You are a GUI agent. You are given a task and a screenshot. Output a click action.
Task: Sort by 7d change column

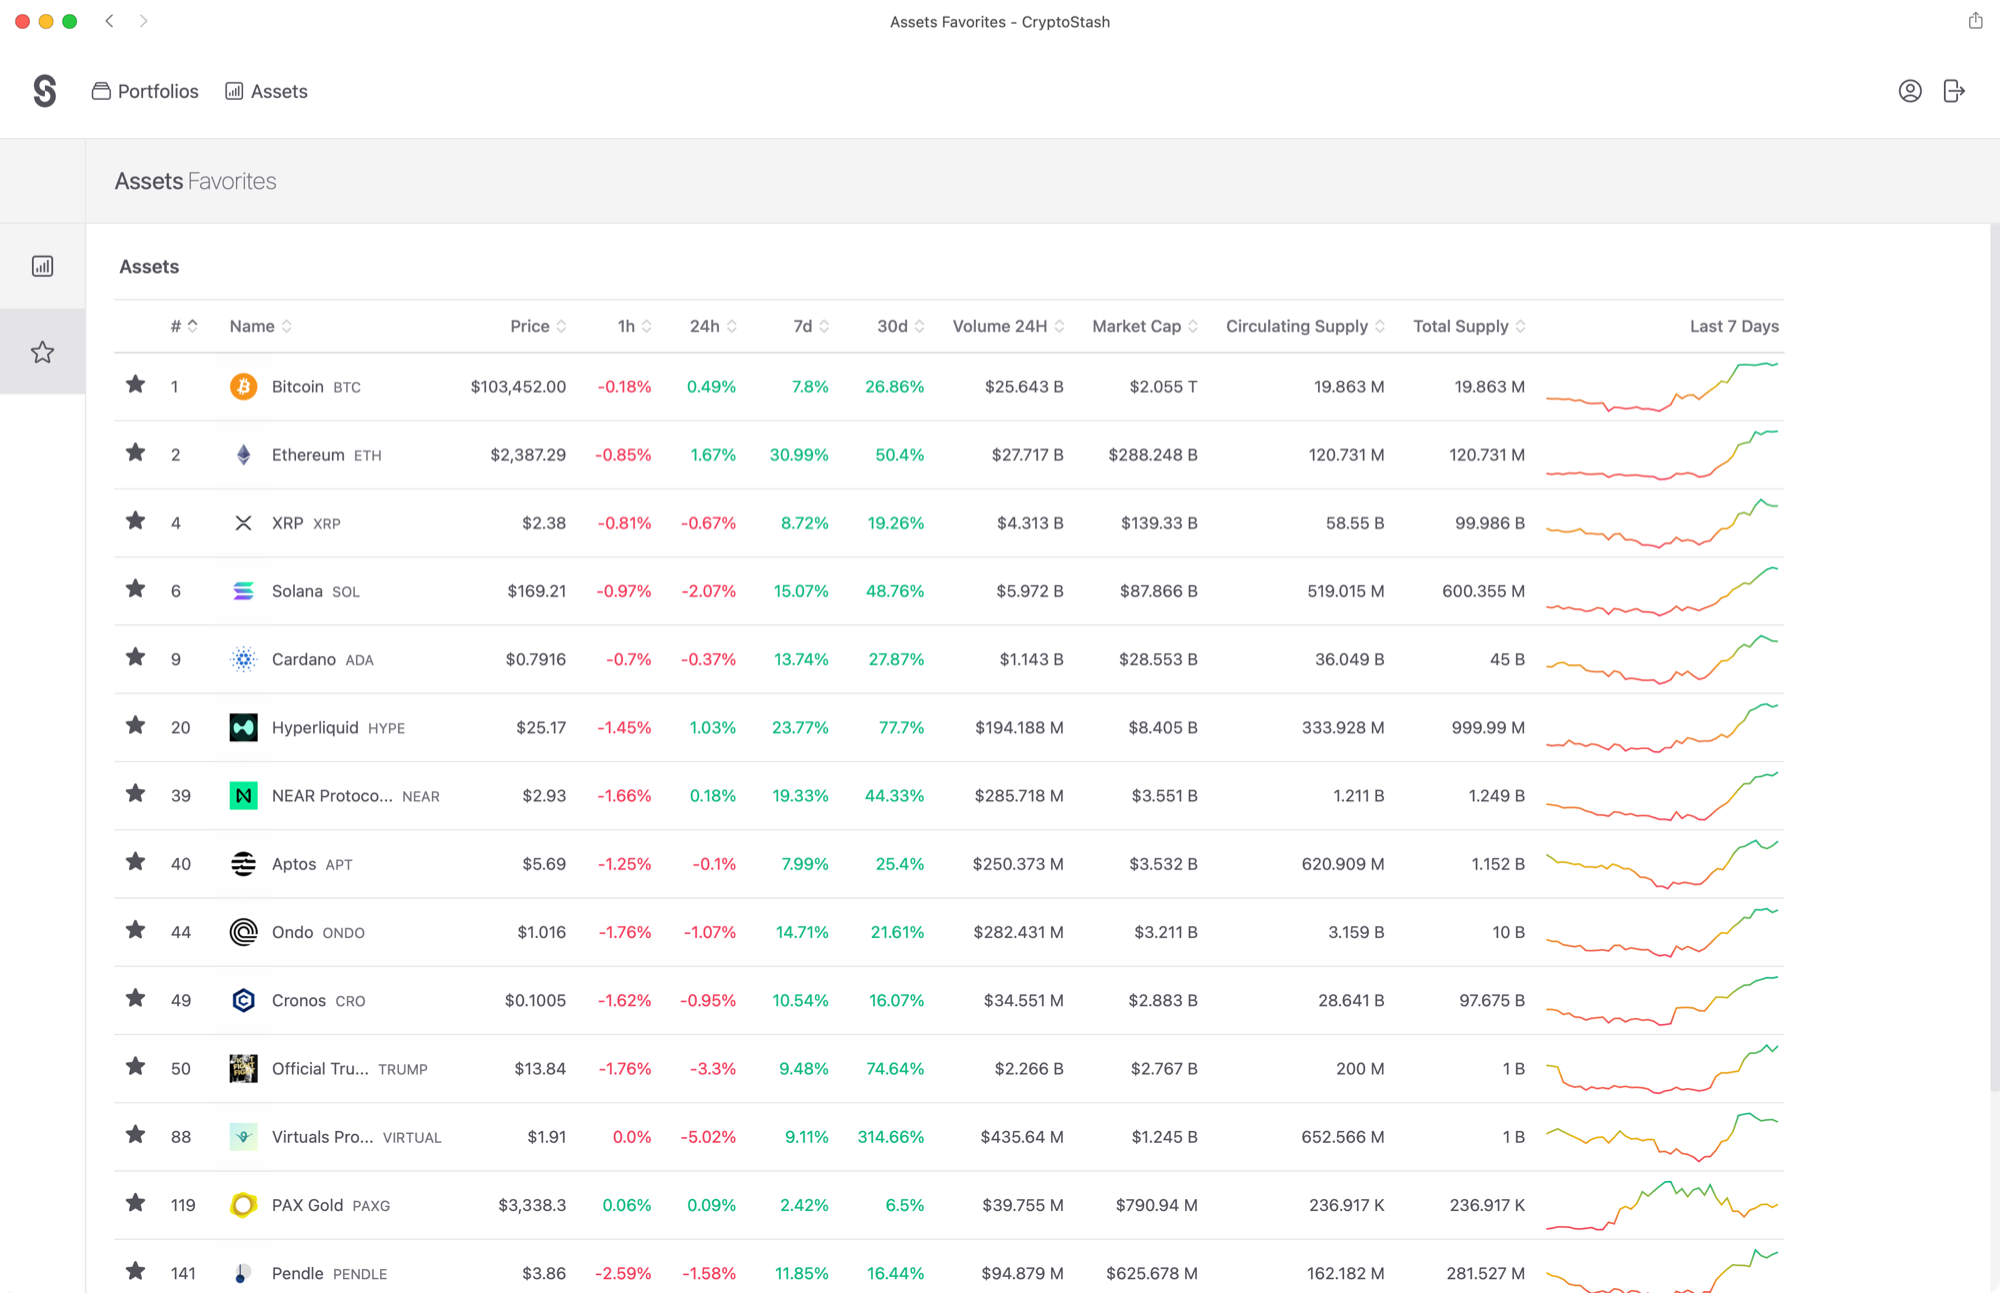(811, 326)
